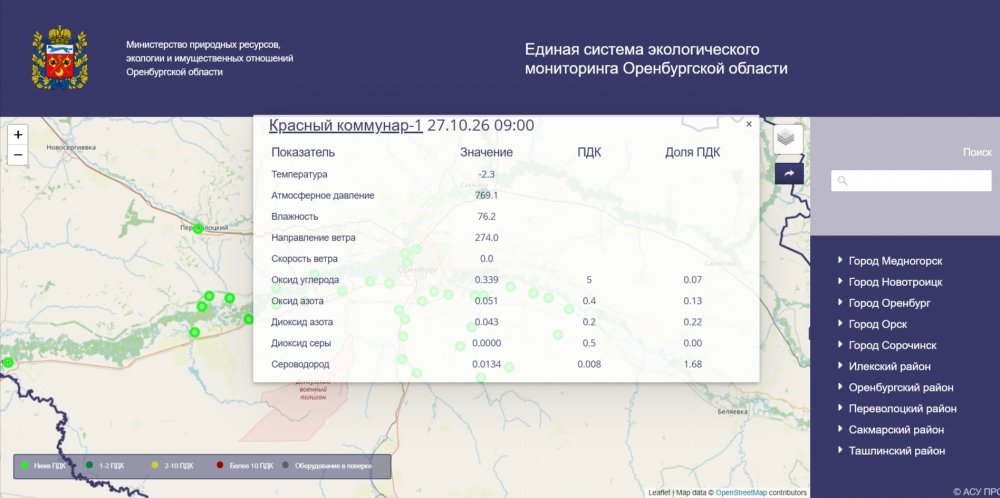1000x498 pixels.
Task: Click the atmospheric pressure value 769.1
Action: point(487,195)
